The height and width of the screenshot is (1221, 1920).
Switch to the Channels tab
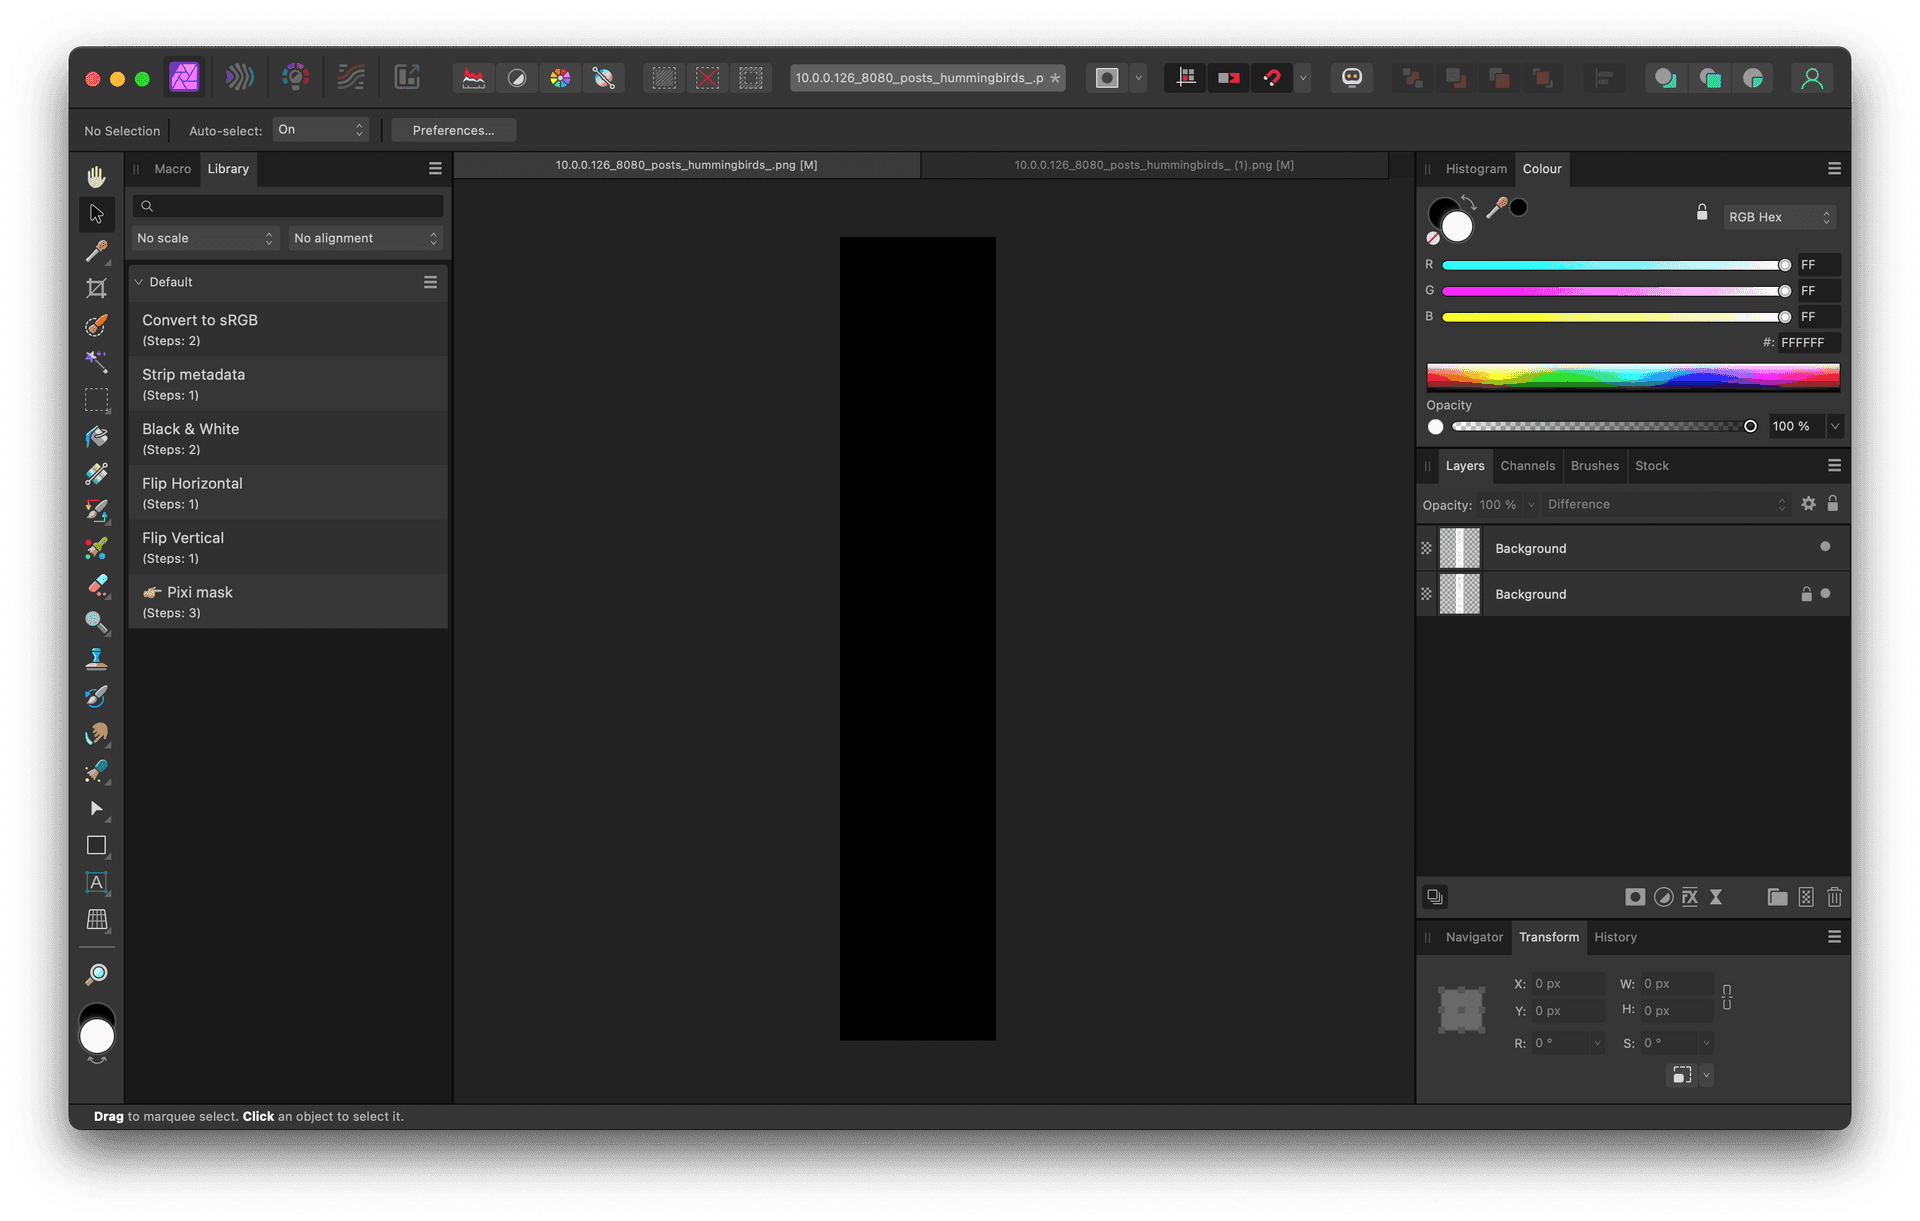point(1527,466)
